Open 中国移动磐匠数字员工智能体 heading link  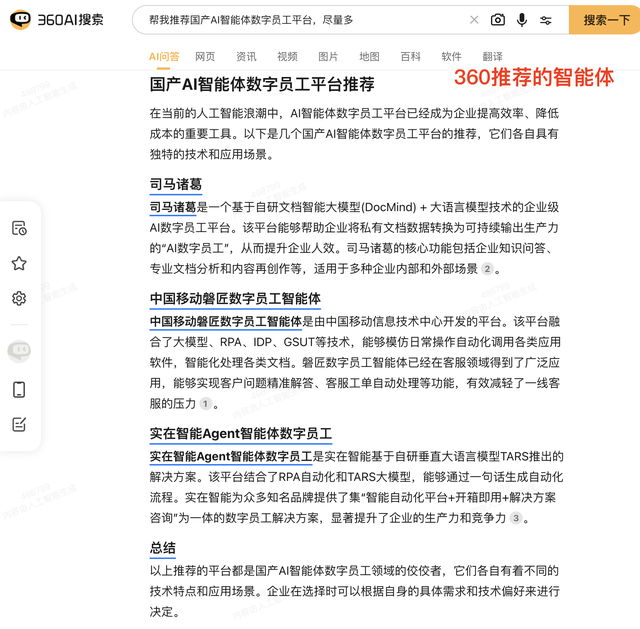(x=235, y=299)
